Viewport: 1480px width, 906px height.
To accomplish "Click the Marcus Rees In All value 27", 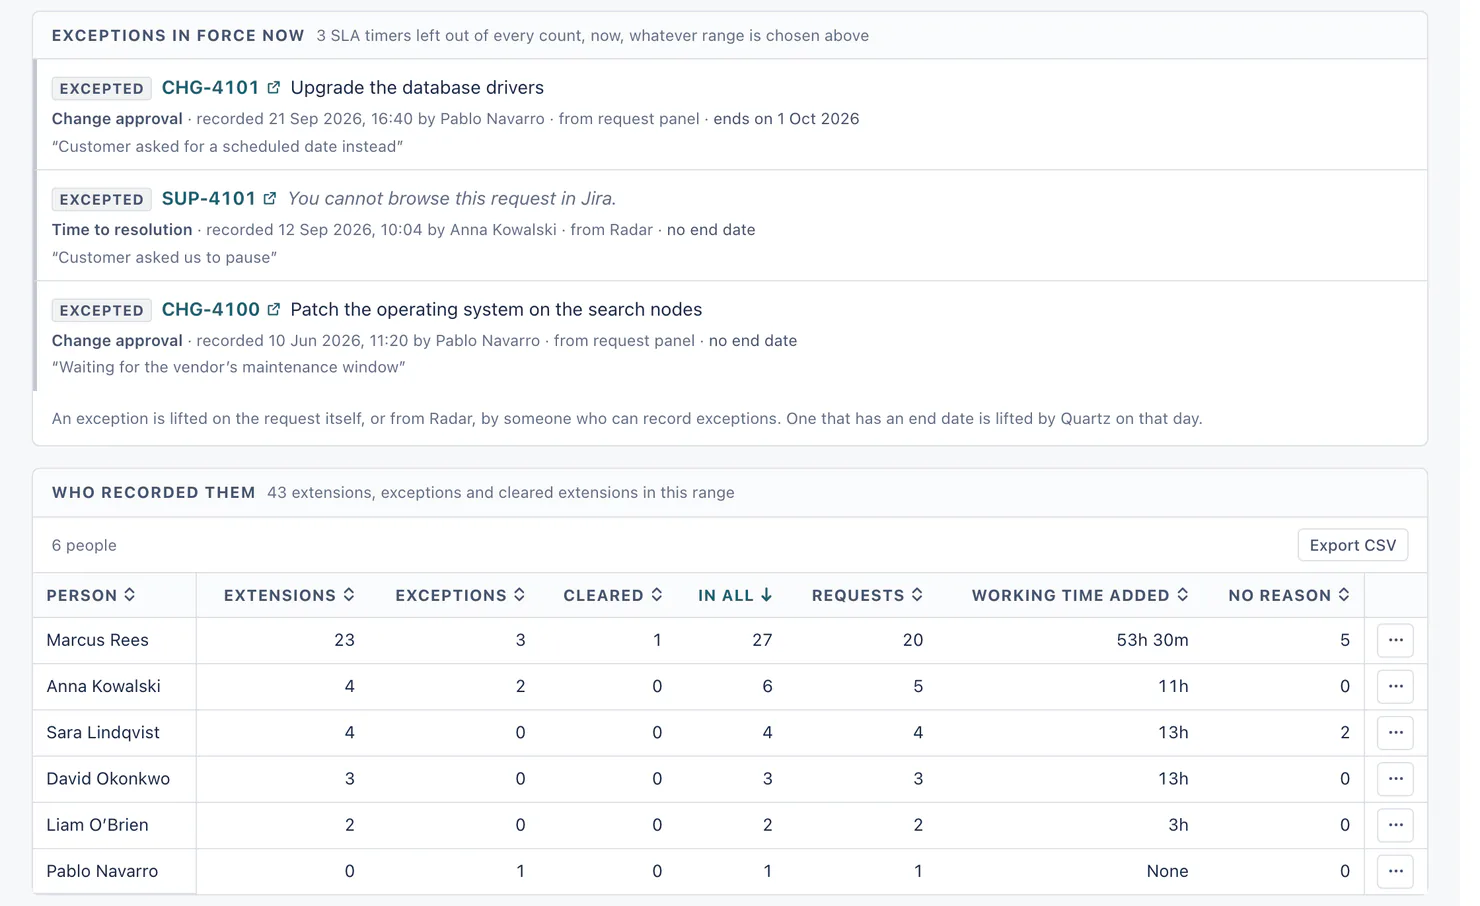I will (x=762, y=640).
